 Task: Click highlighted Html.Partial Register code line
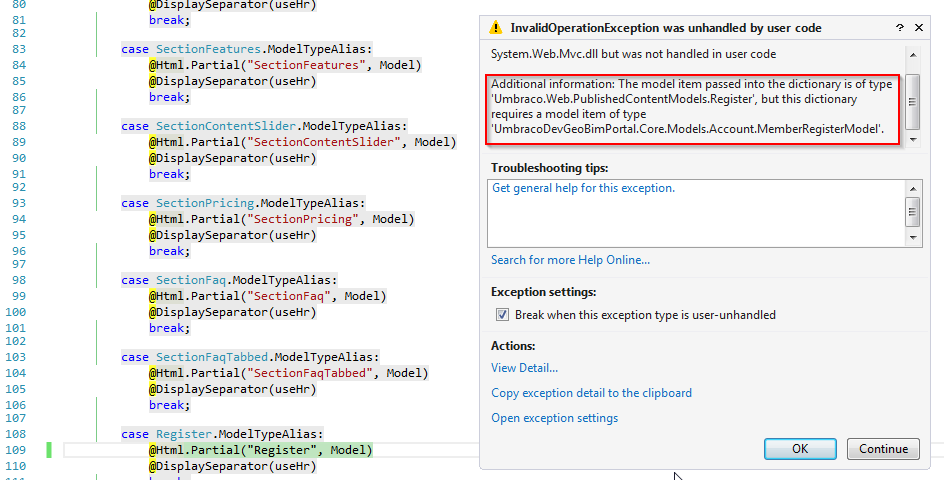click(260, 450)
